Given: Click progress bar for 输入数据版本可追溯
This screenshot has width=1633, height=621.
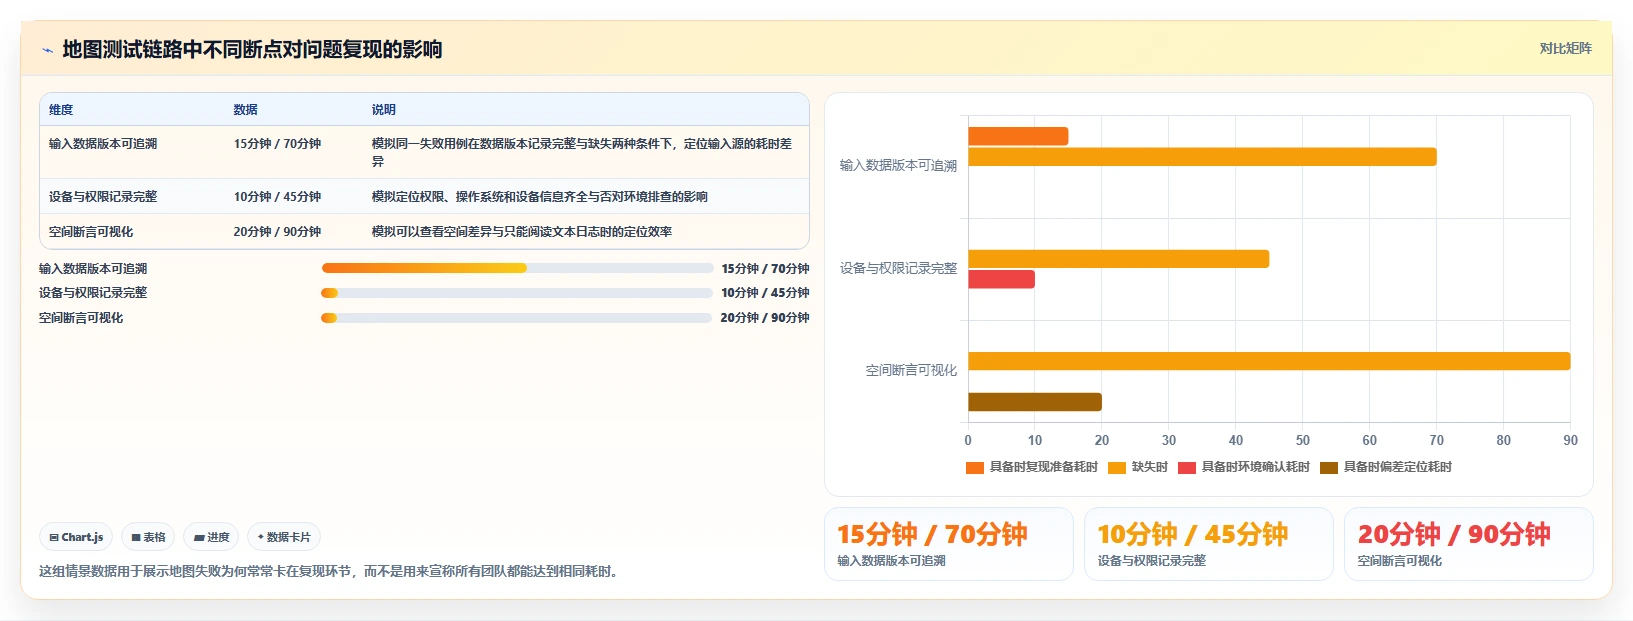Looking at the screenshot, I should (517, 268).
